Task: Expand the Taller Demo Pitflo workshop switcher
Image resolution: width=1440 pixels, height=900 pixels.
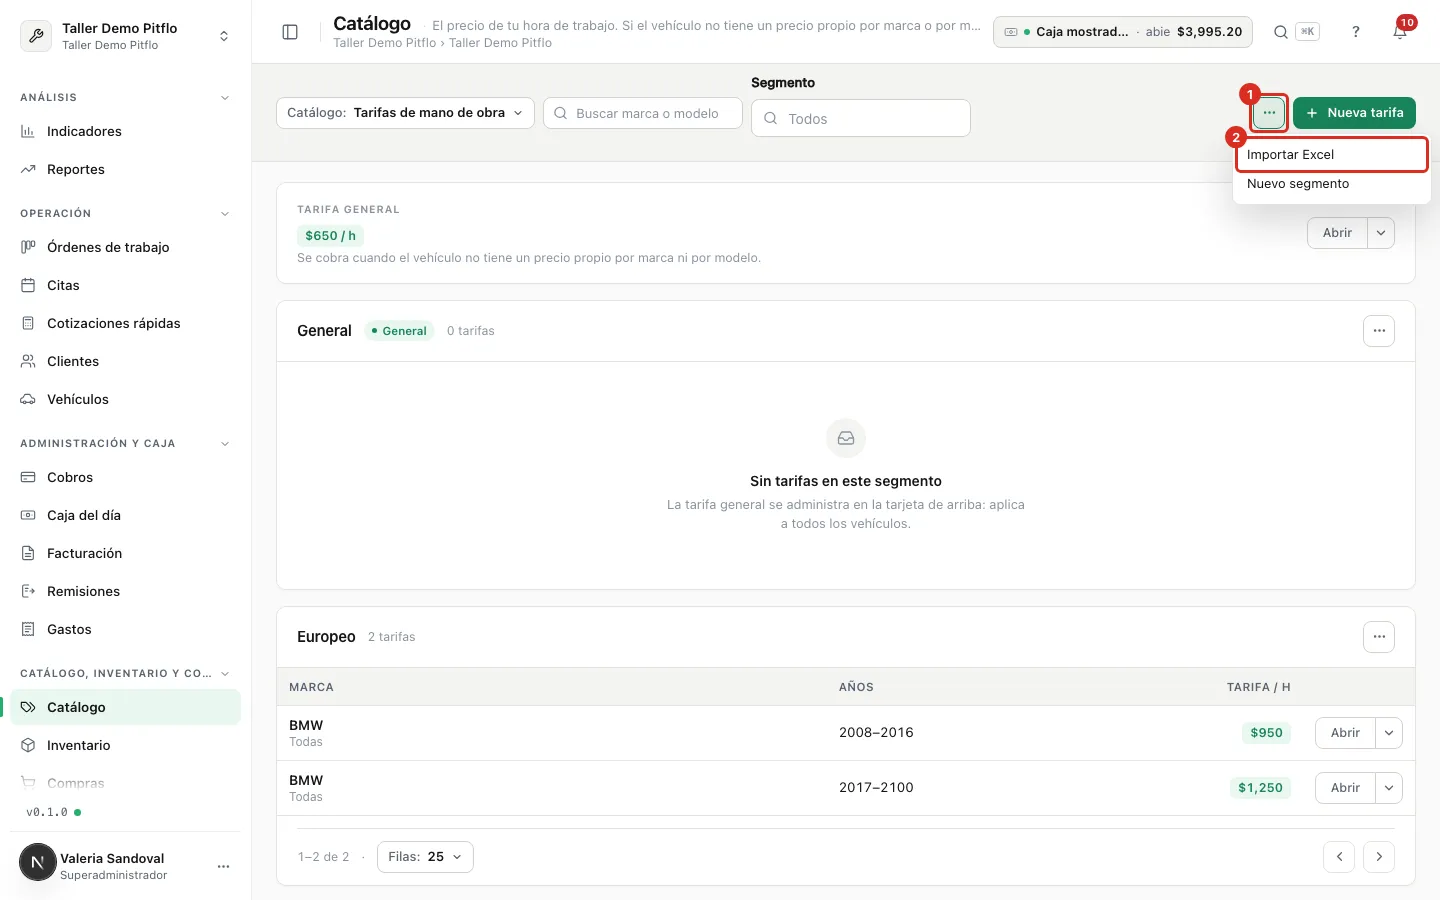Action: click(x=126, y=36)
